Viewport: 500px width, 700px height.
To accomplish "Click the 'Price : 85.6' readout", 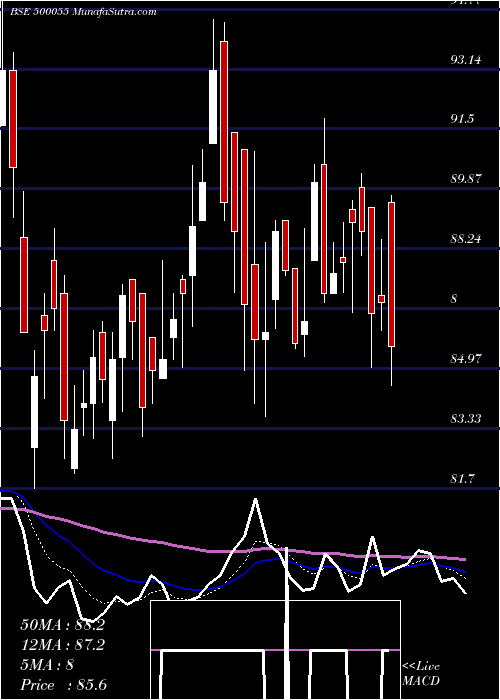I will click(x=63, y=685).
